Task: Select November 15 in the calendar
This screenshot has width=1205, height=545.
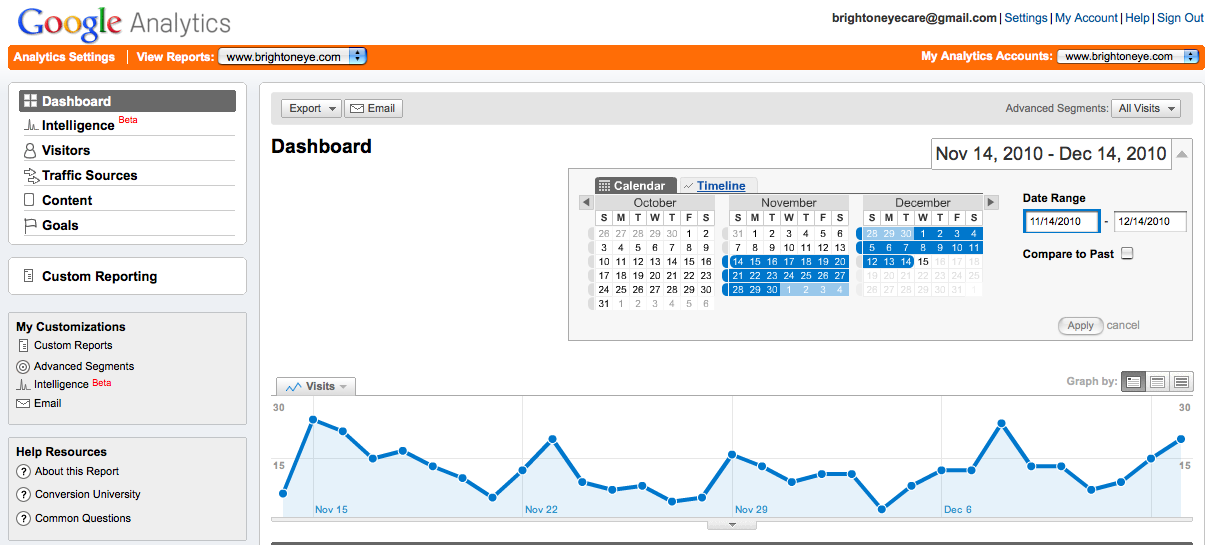Action: [755, 262]
